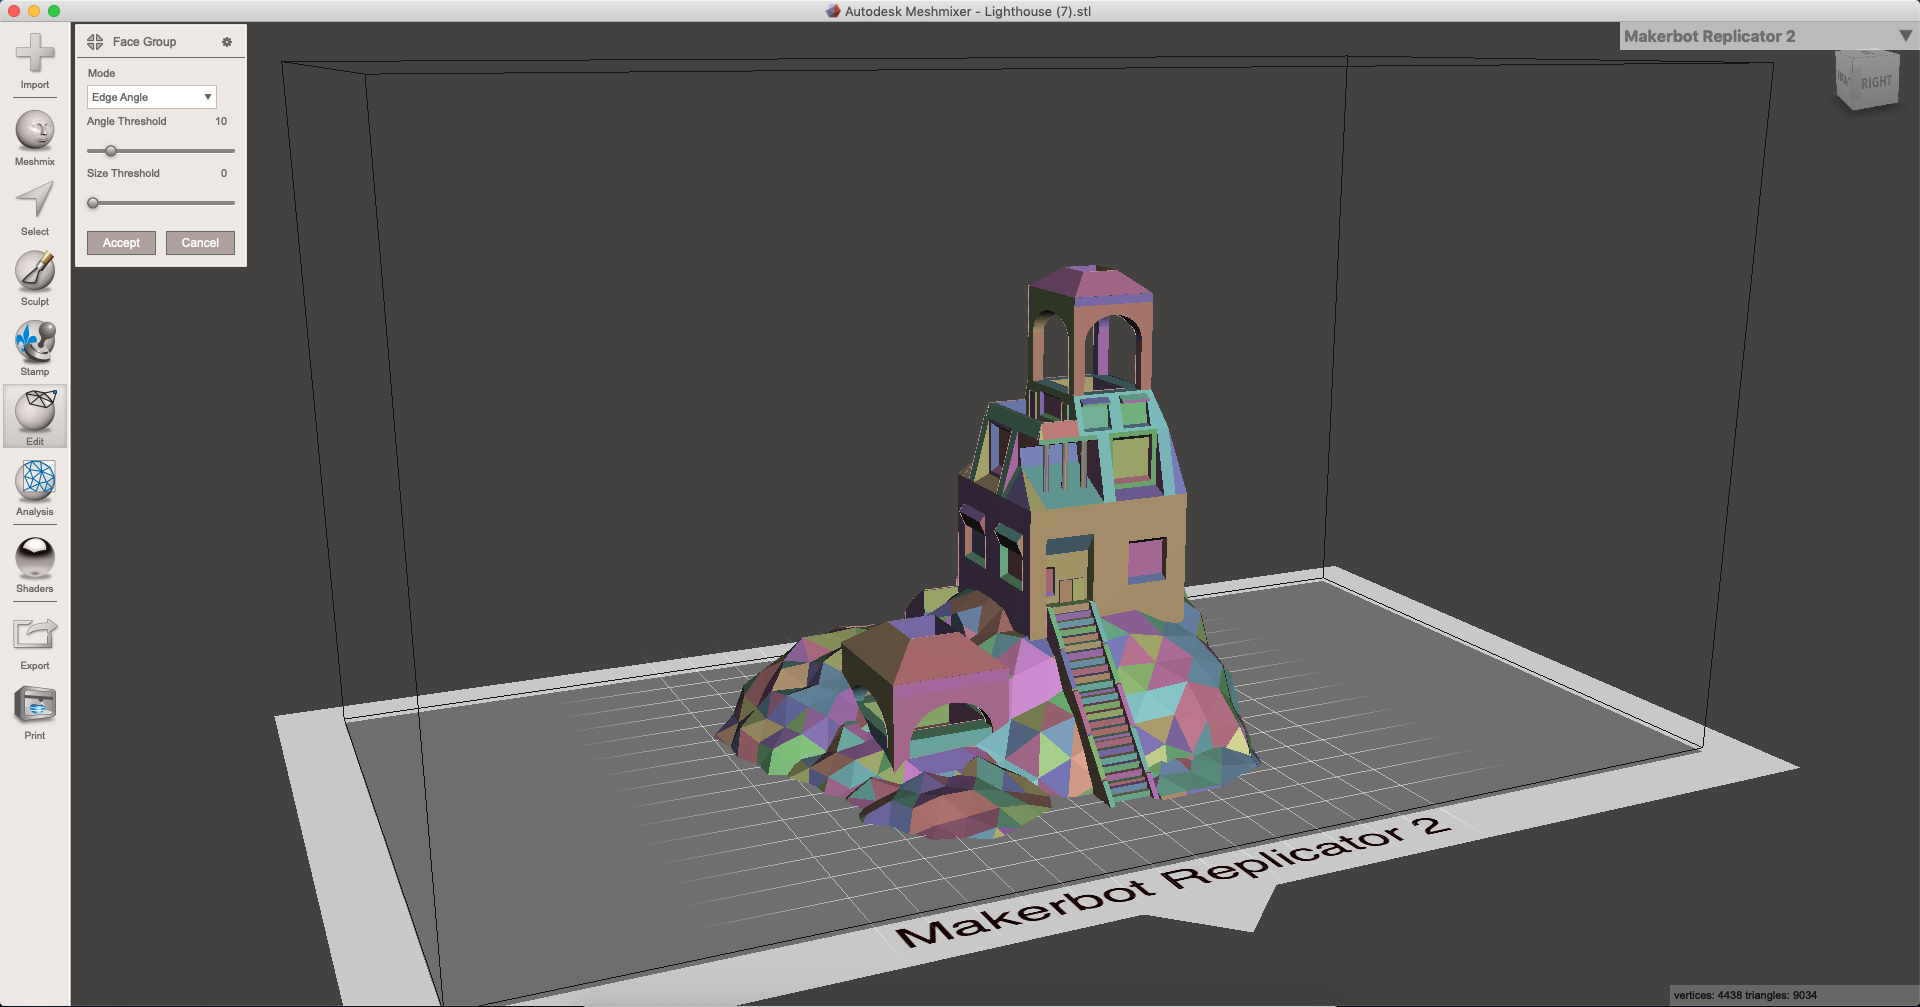Open the Stamp tool

tap(35, 347)
